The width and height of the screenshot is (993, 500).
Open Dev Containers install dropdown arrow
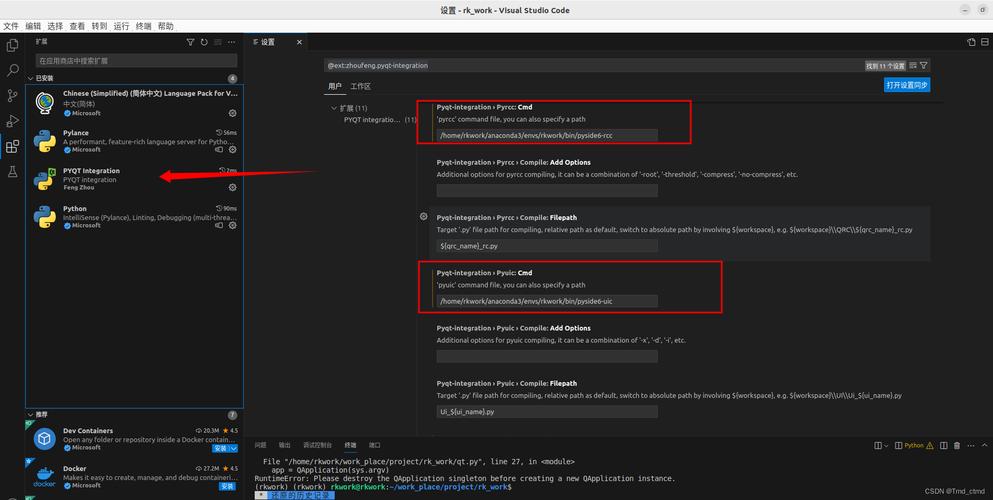point(234,448)
